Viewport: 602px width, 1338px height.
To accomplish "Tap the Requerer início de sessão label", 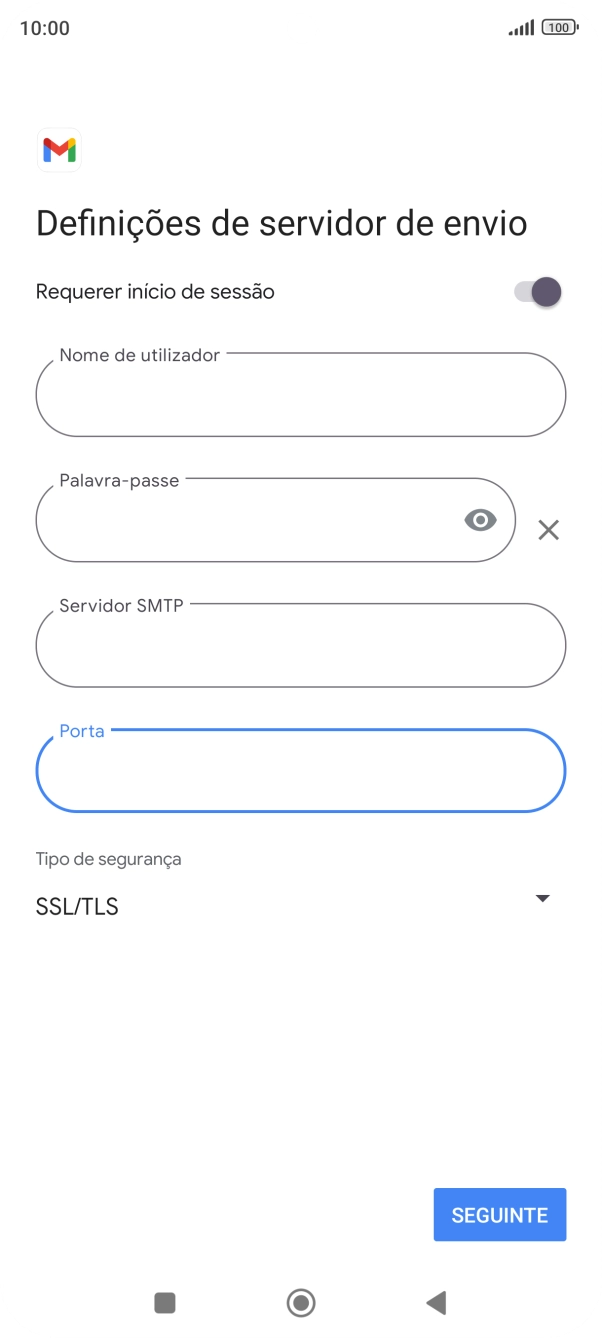I will [155, 292].
